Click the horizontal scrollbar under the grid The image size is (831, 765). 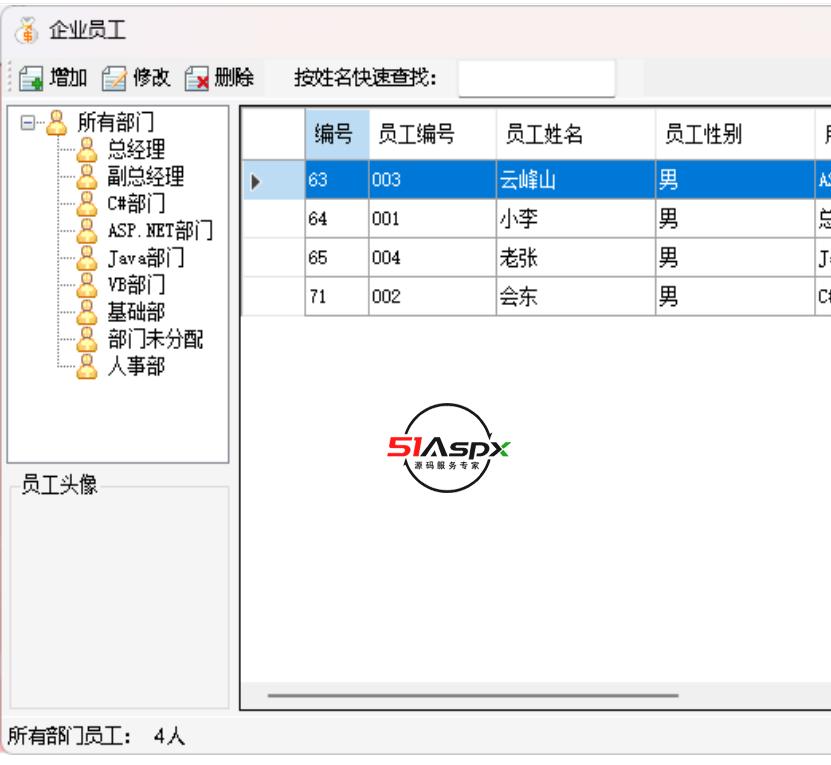tap(473, 695)
